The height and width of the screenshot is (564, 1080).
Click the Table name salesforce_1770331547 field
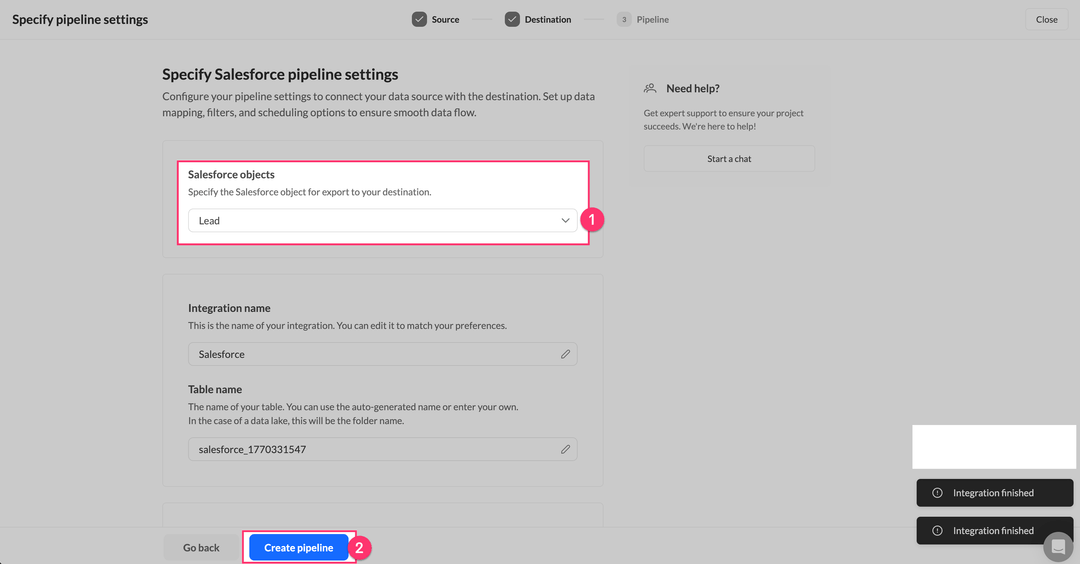pos(382,449)
